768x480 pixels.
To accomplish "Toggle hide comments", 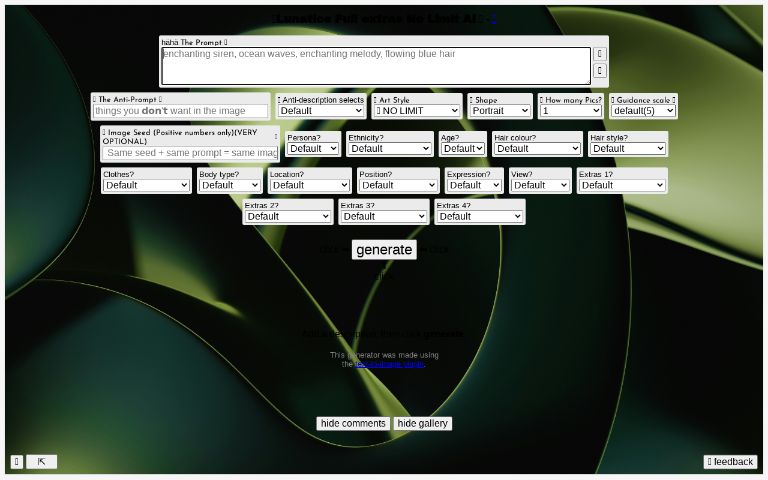I will 353,424.
